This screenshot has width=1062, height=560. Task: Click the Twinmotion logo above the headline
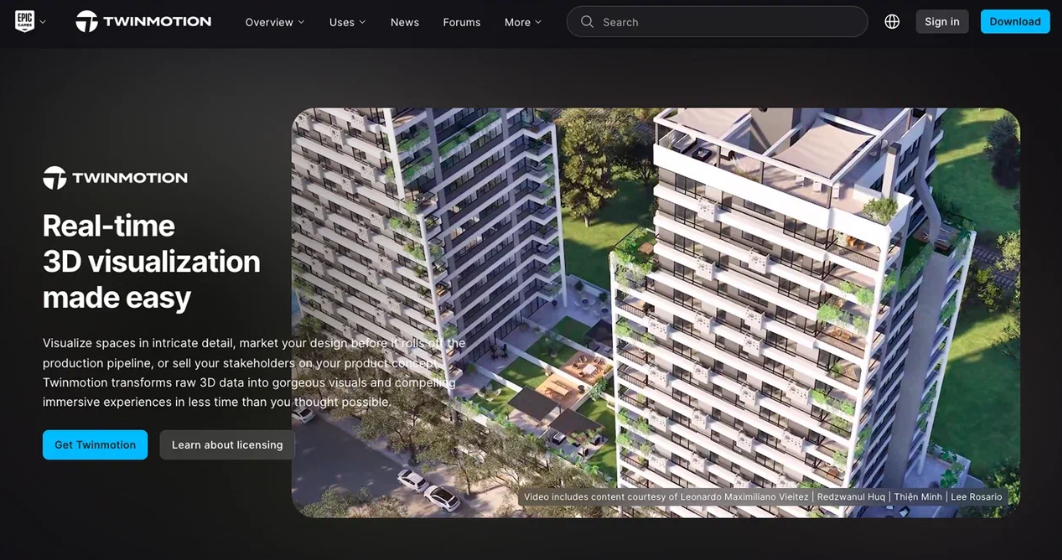115,178
